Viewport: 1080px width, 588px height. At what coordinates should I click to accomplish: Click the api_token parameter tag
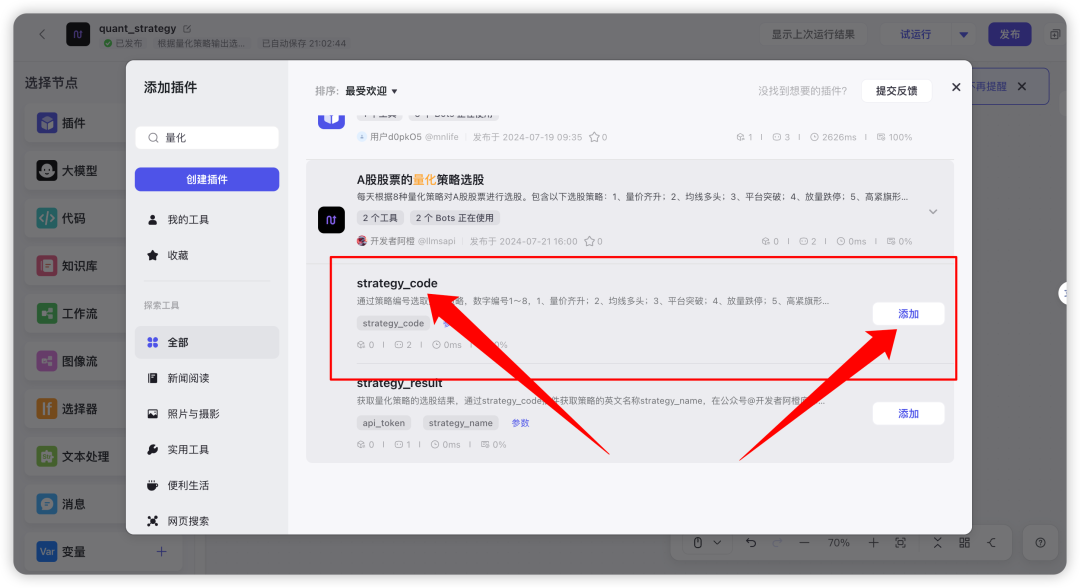(384, 423)
